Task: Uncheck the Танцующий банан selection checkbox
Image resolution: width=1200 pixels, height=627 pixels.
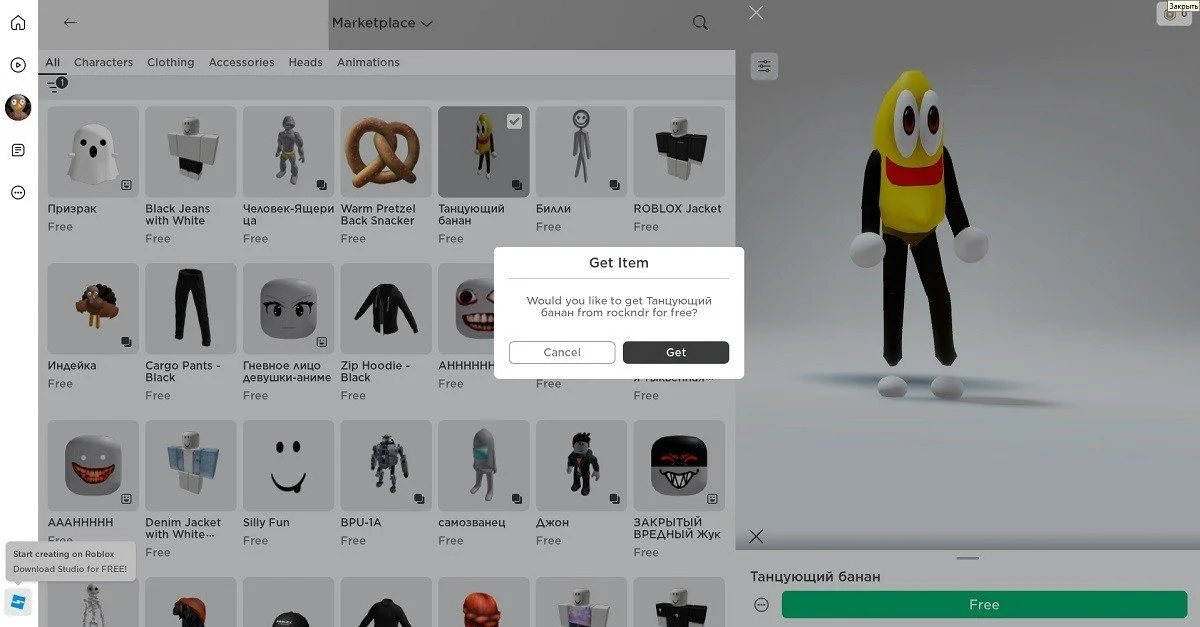Action: [x=514, y=121]
